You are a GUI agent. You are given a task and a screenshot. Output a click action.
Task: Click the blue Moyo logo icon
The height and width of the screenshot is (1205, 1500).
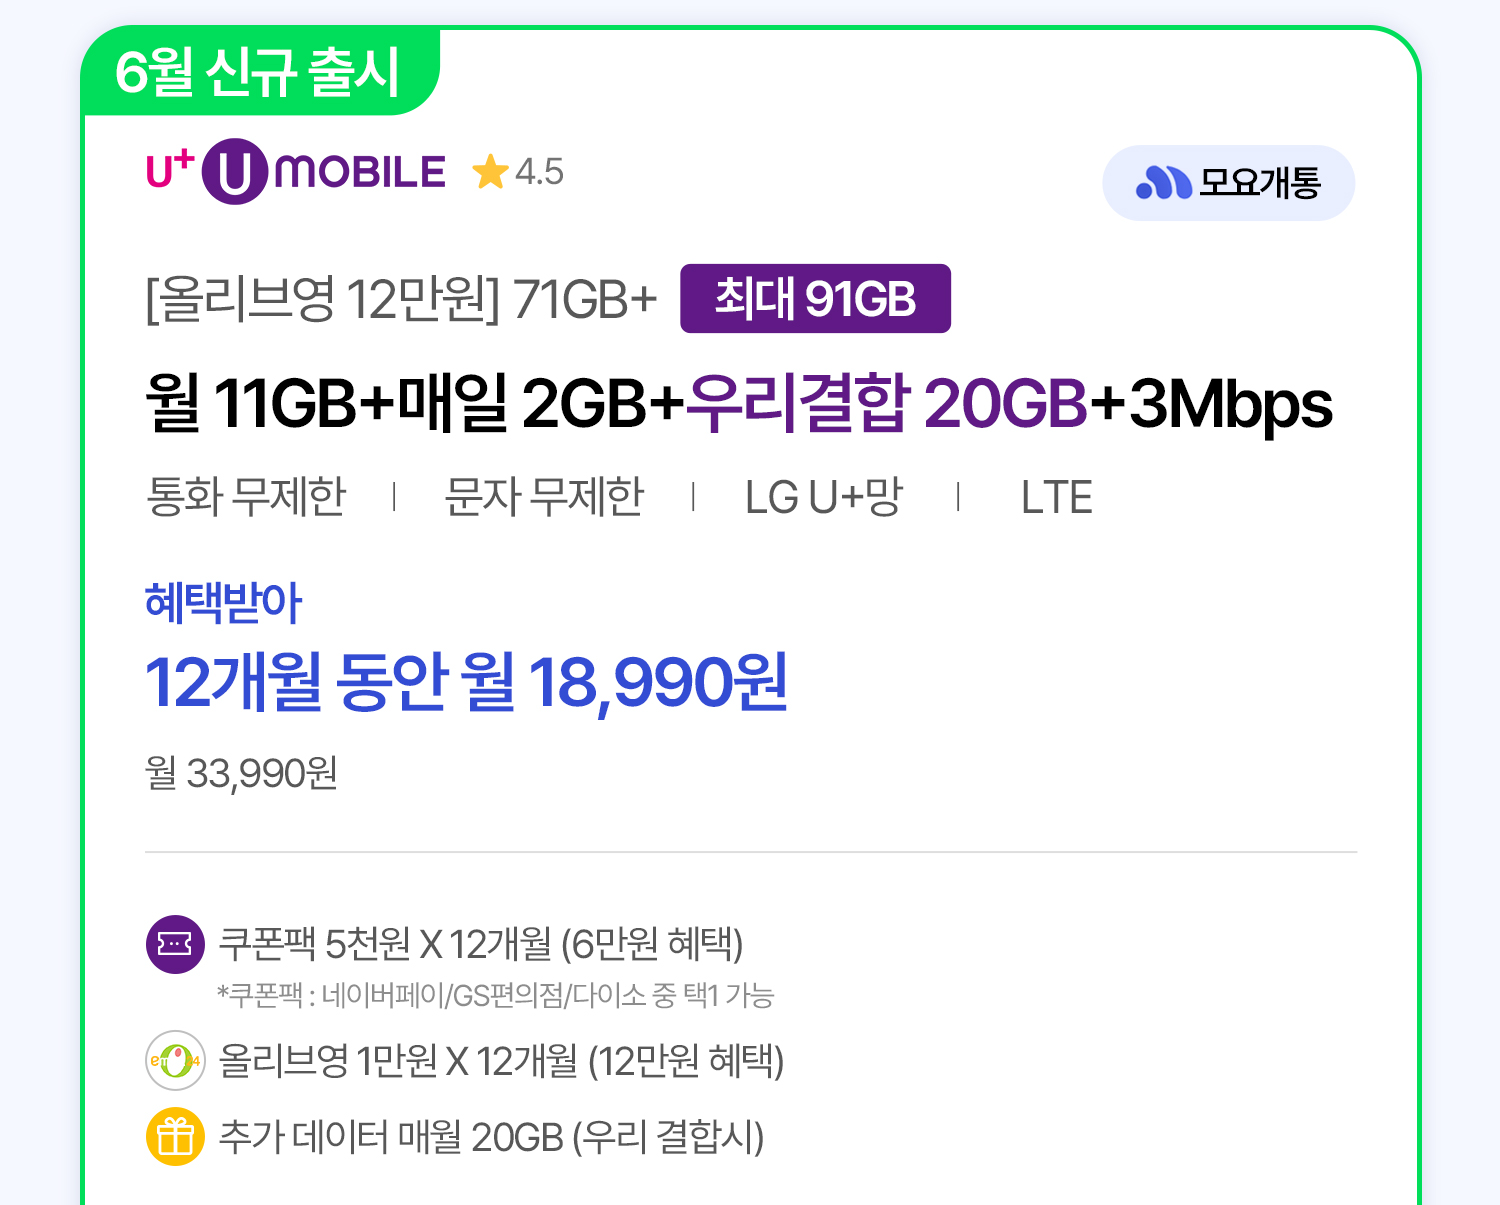pyautogui.click(x=1163, y=183)
